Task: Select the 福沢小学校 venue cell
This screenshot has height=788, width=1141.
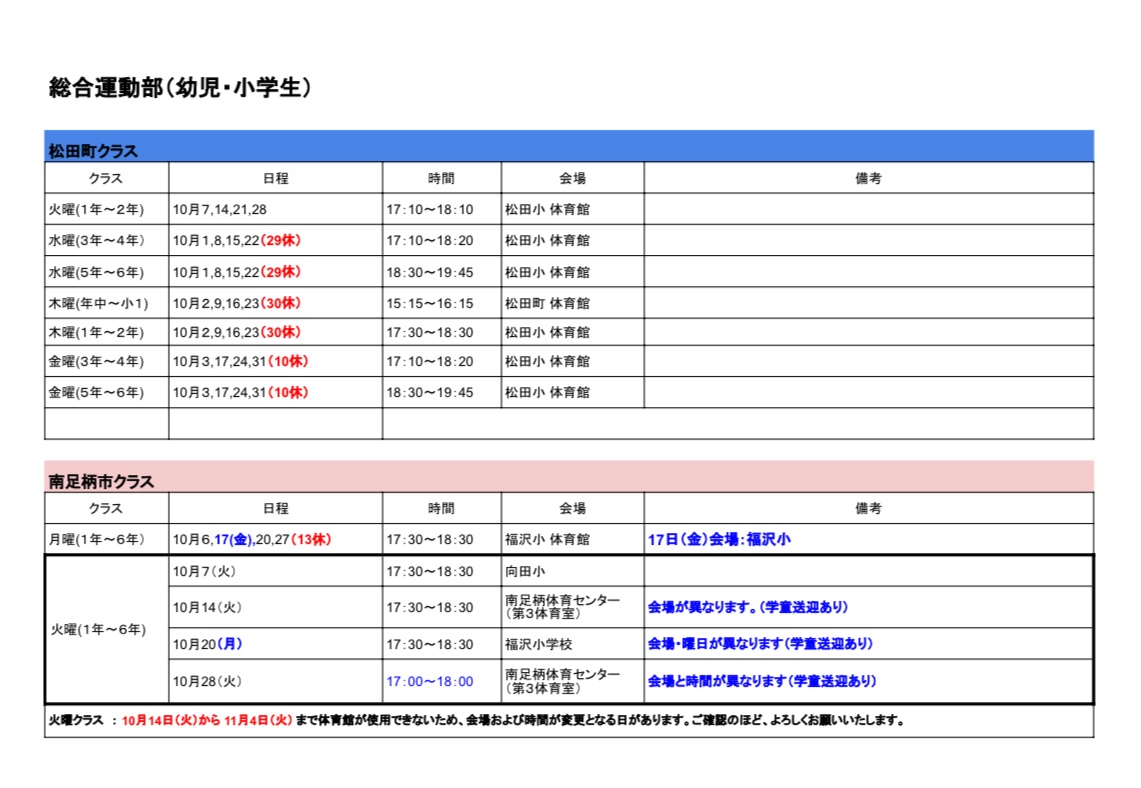Action: (538, 644)
